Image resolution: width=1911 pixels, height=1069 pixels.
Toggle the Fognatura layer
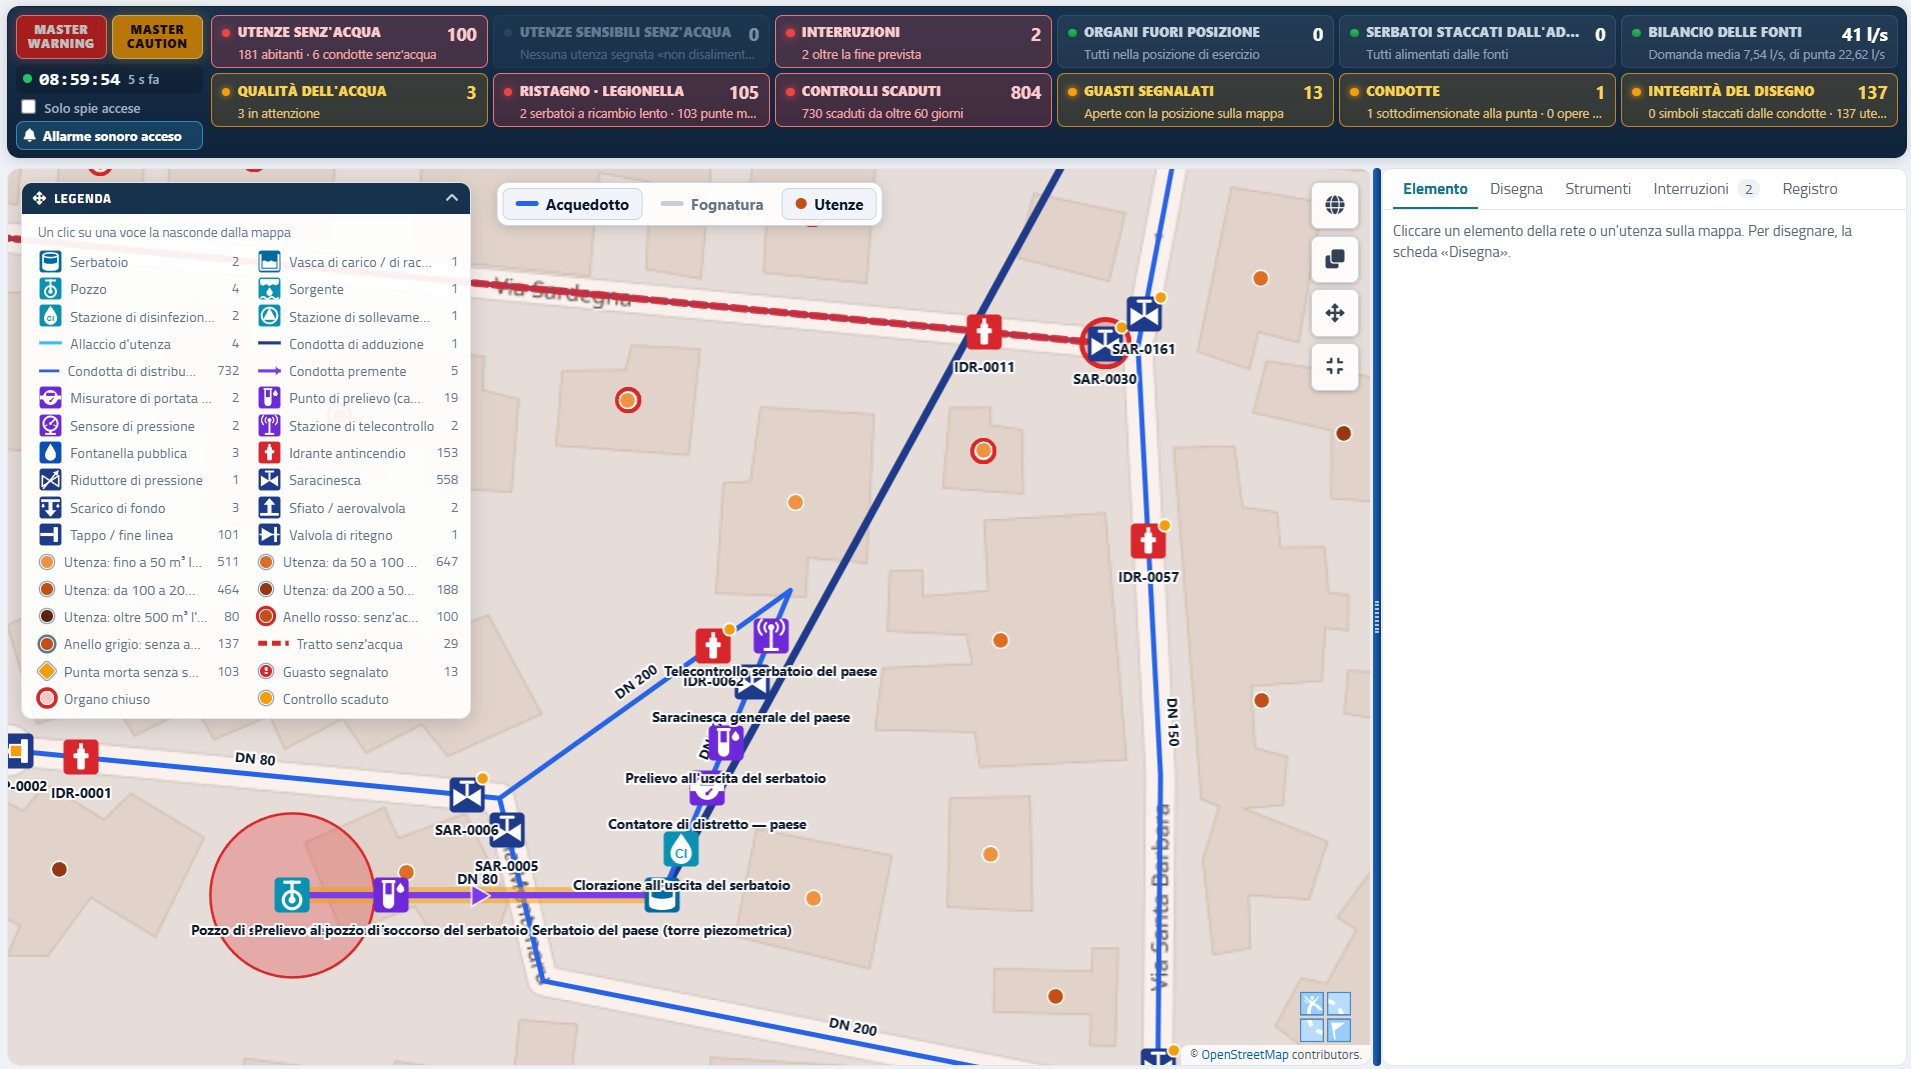712,205
